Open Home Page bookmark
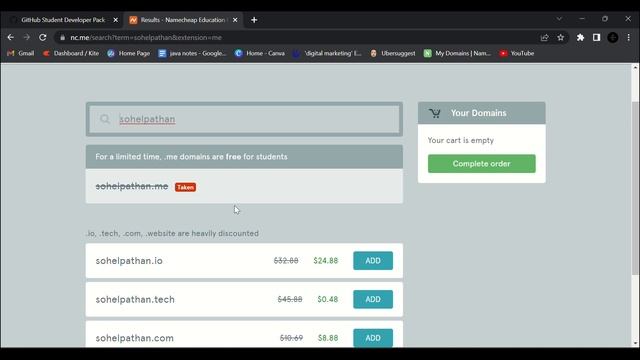The width and height of the screenshot is (640, 360). click(x=129, y=53)
